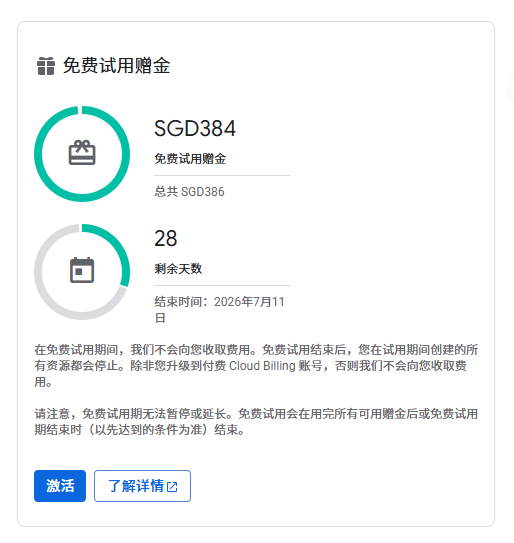Click the 结束时间 2026年7月11日 end date
This screenshot has height=543, width=514.
tap(220, 310)
